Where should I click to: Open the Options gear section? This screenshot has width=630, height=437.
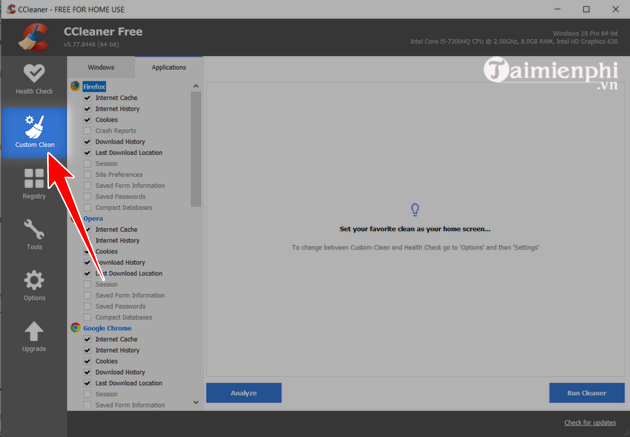(34, 284)
